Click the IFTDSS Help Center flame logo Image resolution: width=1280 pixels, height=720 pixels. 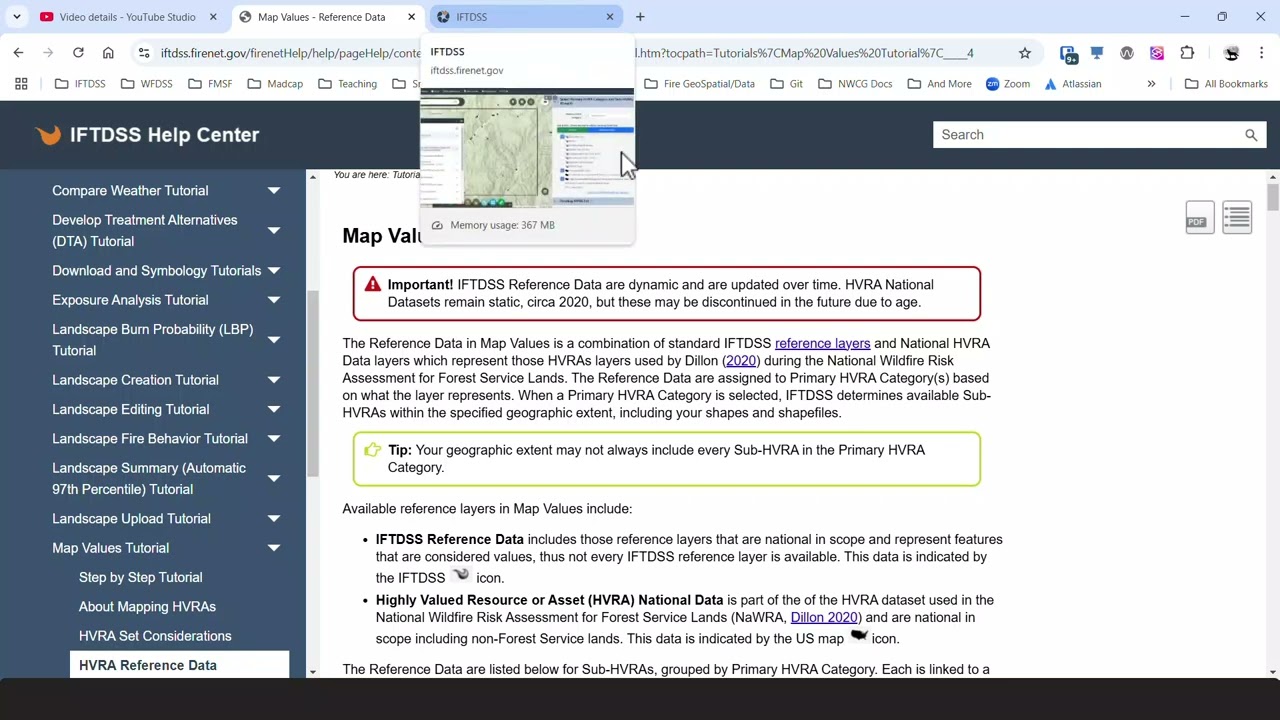(47, 135)
